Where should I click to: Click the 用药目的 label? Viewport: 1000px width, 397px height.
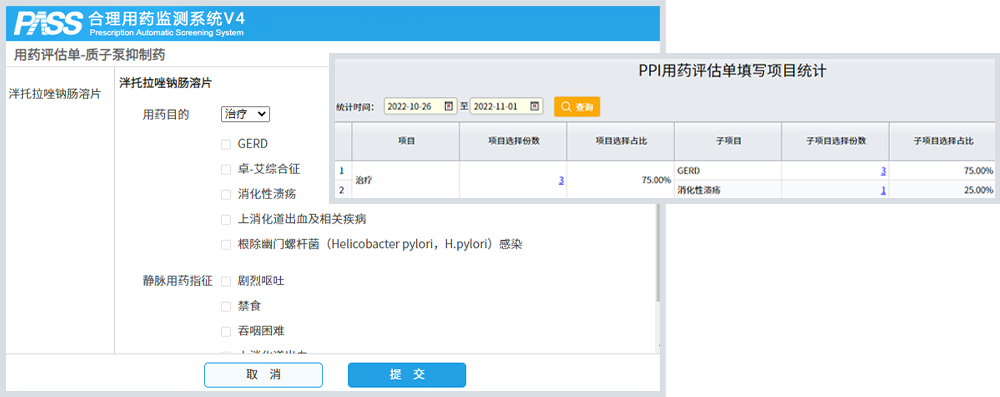click(x=165, y=114)
